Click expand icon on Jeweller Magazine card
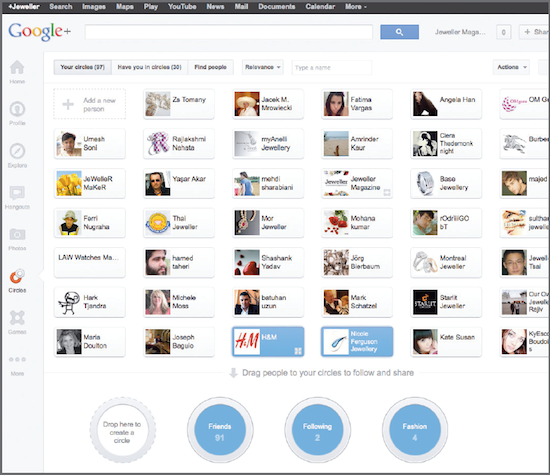Image resolution: width=550 pixels, height=475 pixels. pos(387,192)
